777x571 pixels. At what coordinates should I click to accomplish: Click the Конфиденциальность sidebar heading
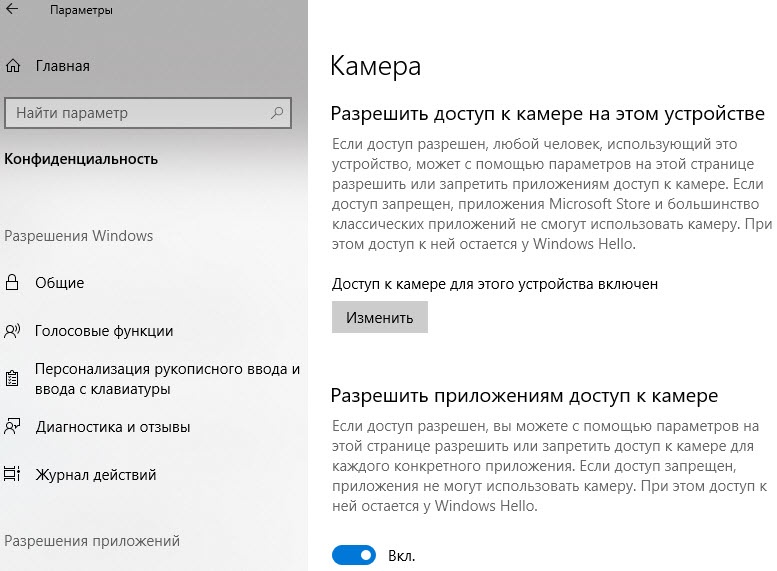[81, 158]
